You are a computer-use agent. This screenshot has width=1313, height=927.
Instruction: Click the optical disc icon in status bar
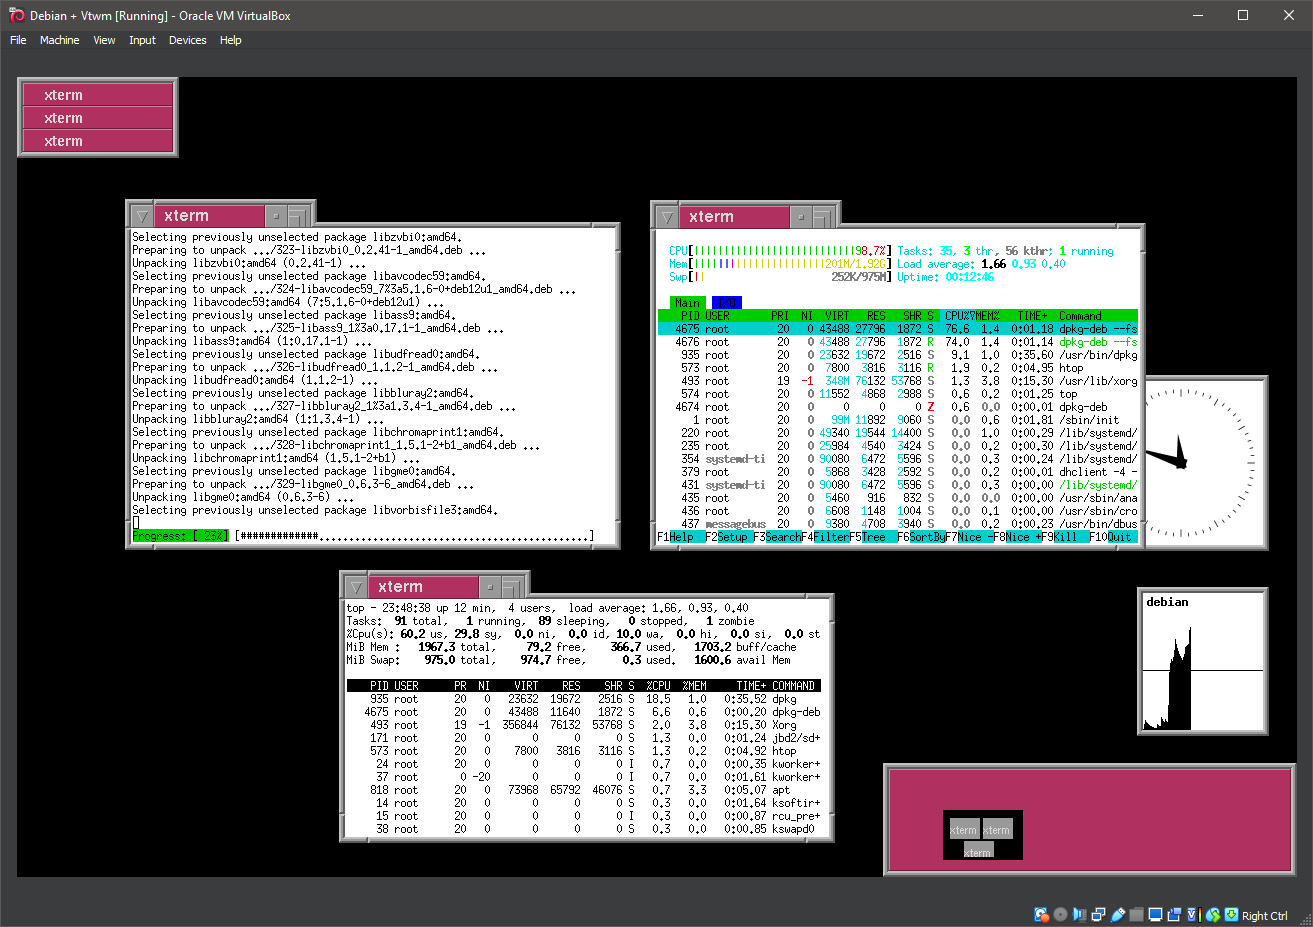1061,914
